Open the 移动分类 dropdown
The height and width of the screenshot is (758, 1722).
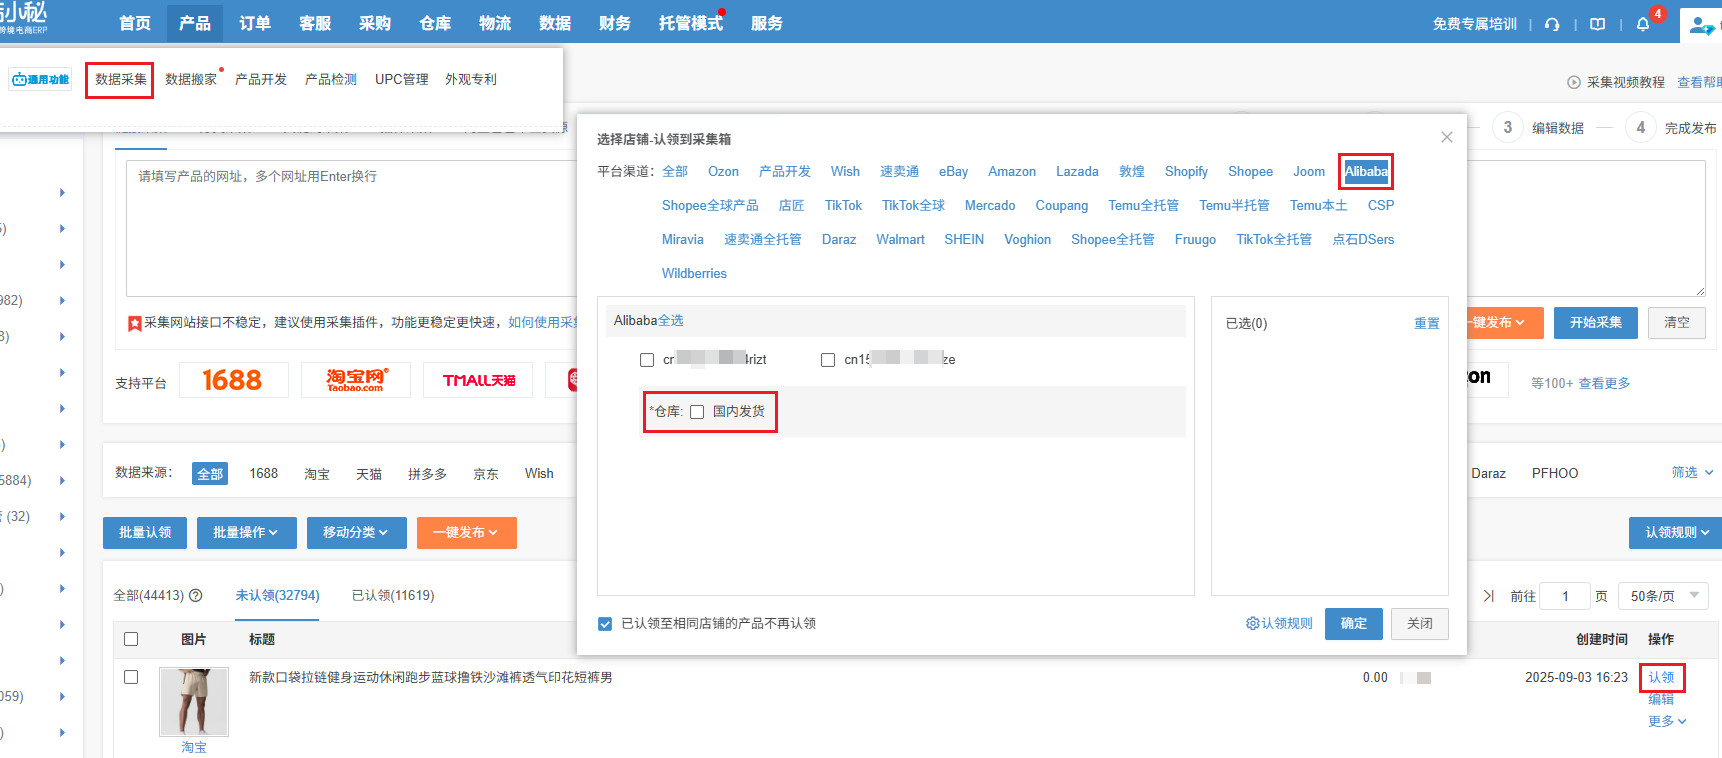(x=356, y=533)
